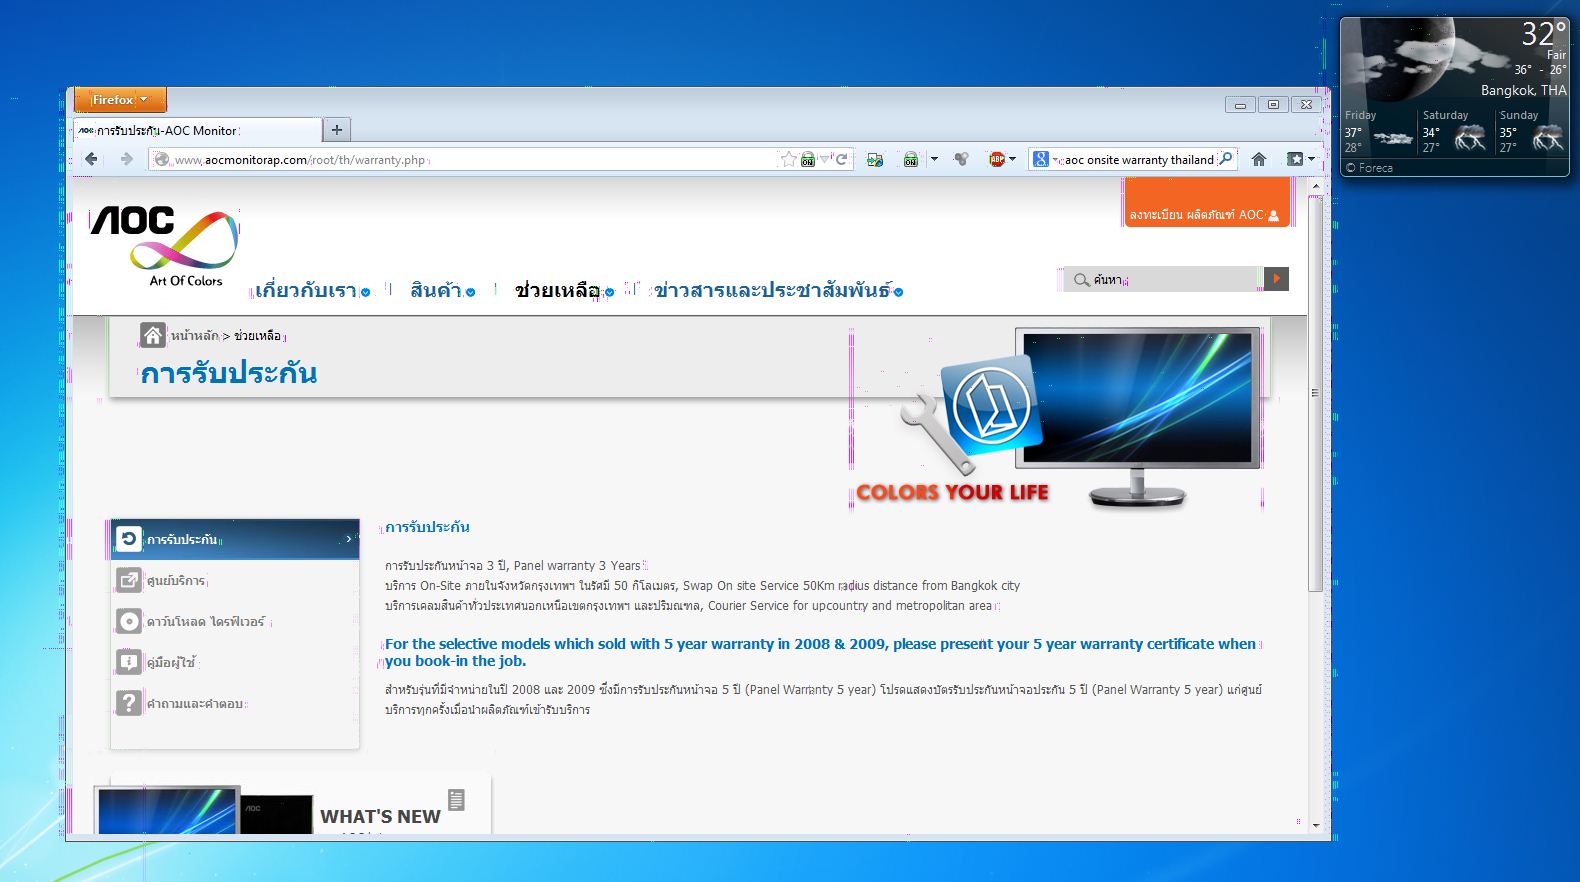This screenshot has width=1580, height=882.
Task: Open the Firefox application menu button
Action: (120, 100)
